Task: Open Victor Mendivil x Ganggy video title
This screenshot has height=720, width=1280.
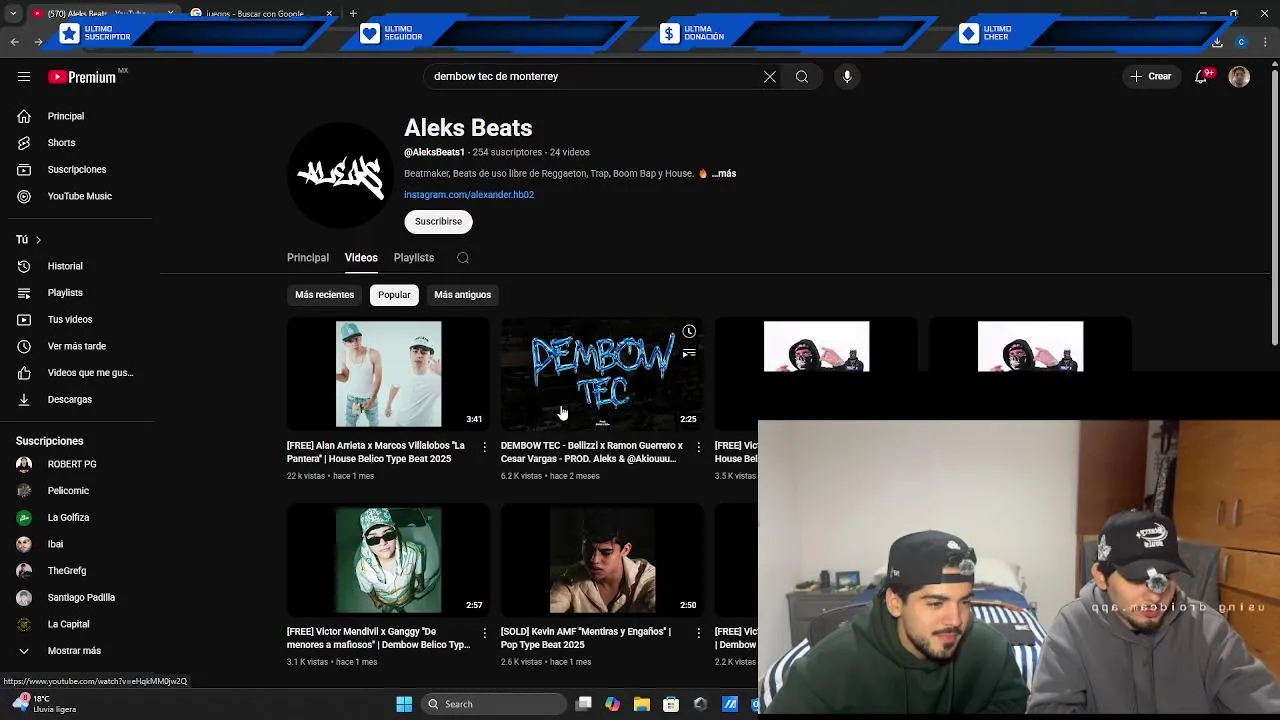Action: [x=378, y=638]
